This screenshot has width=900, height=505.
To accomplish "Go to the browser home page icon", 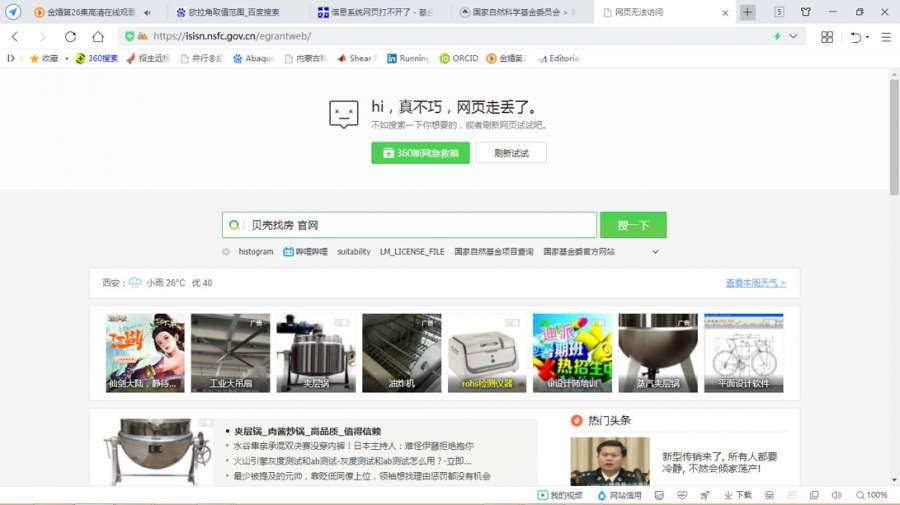I will pos(97,36).
